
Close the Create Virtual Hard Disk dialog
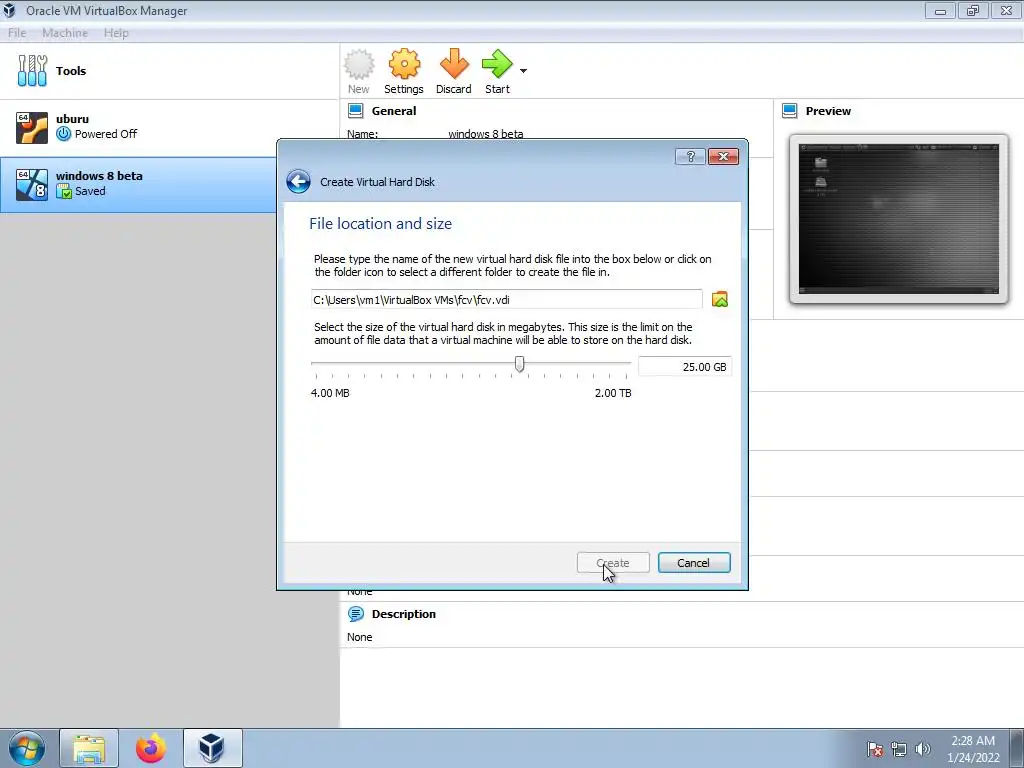tap(723, 157)
